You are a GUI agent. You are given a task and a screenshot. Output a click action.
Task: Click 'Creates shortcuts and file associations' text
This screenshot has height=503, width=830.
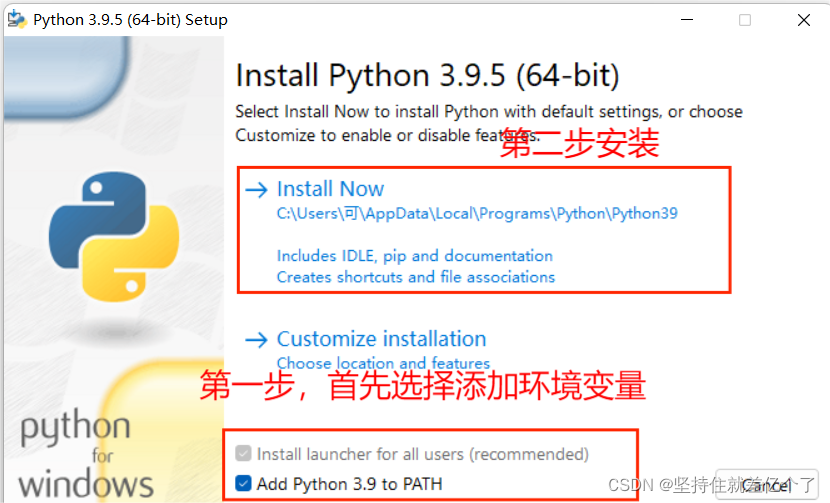pos(416,277)
